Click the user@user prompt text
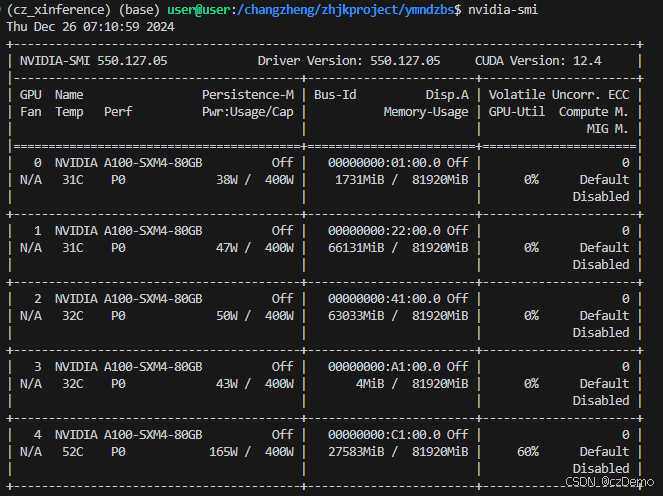The width and height of the screenshot is (663, 496). [199, 9]
